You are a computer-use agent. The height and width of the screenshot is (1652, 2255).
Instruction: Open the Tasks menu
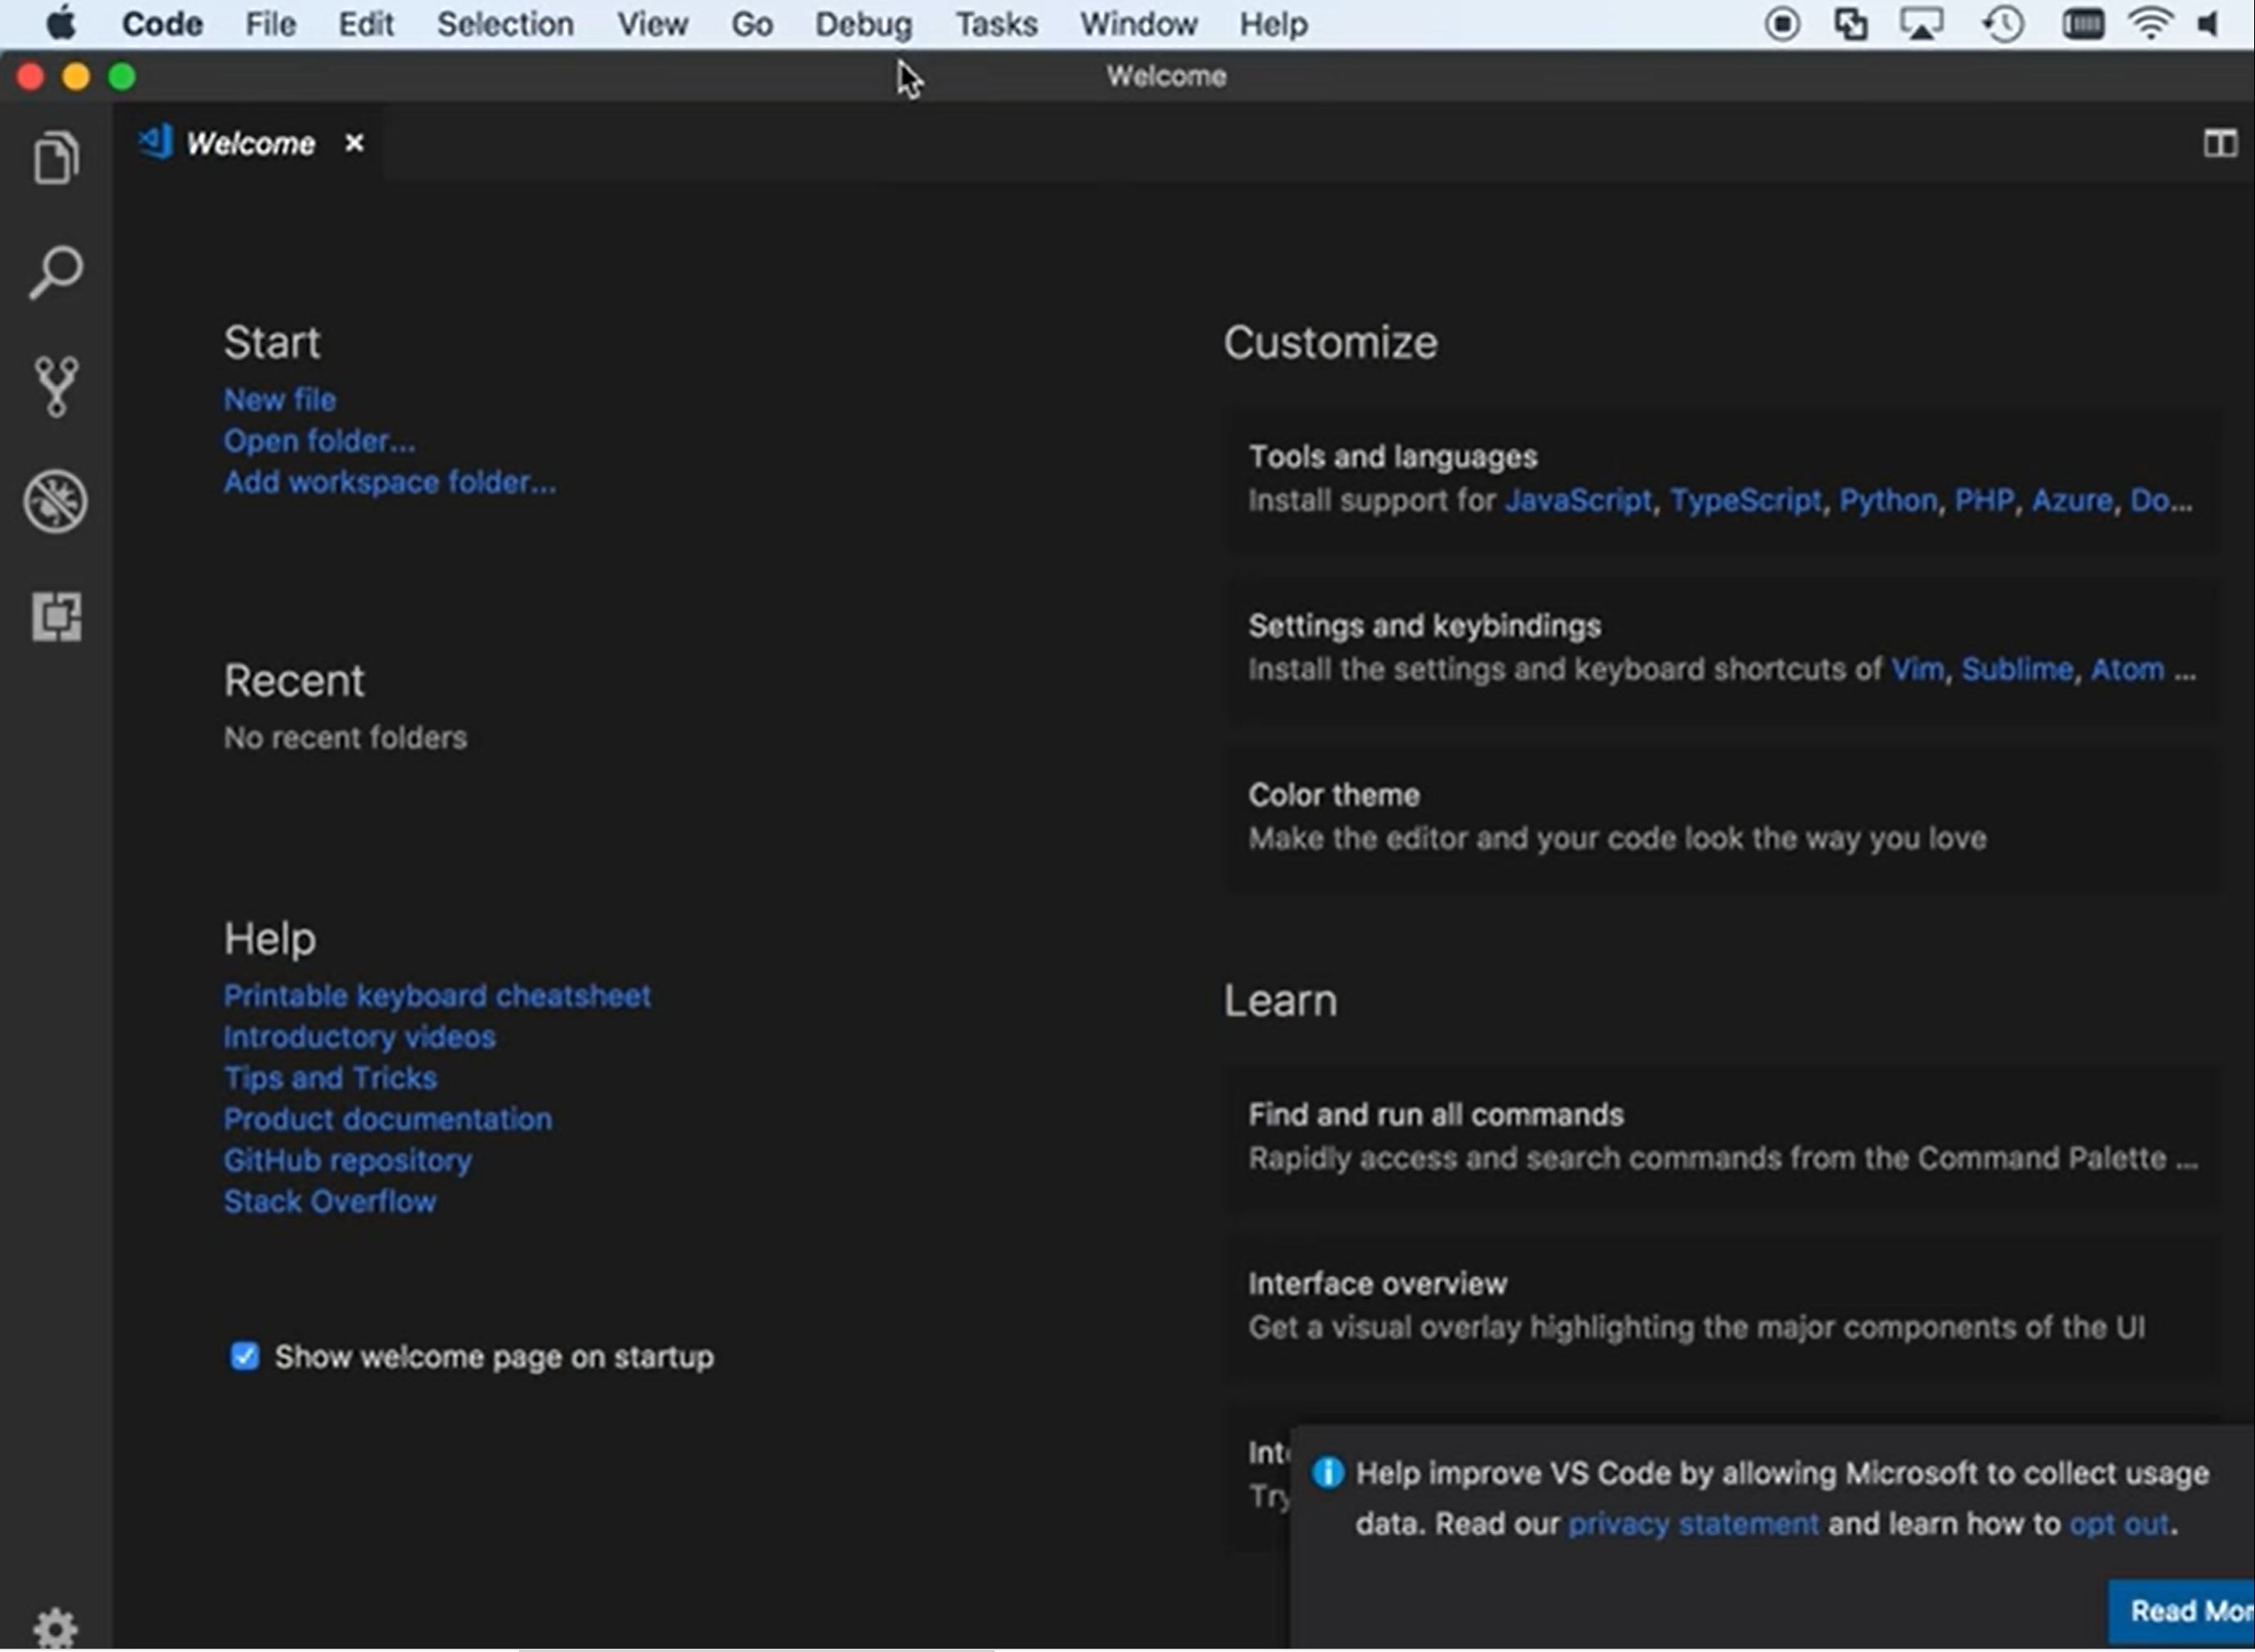point(996,24)
